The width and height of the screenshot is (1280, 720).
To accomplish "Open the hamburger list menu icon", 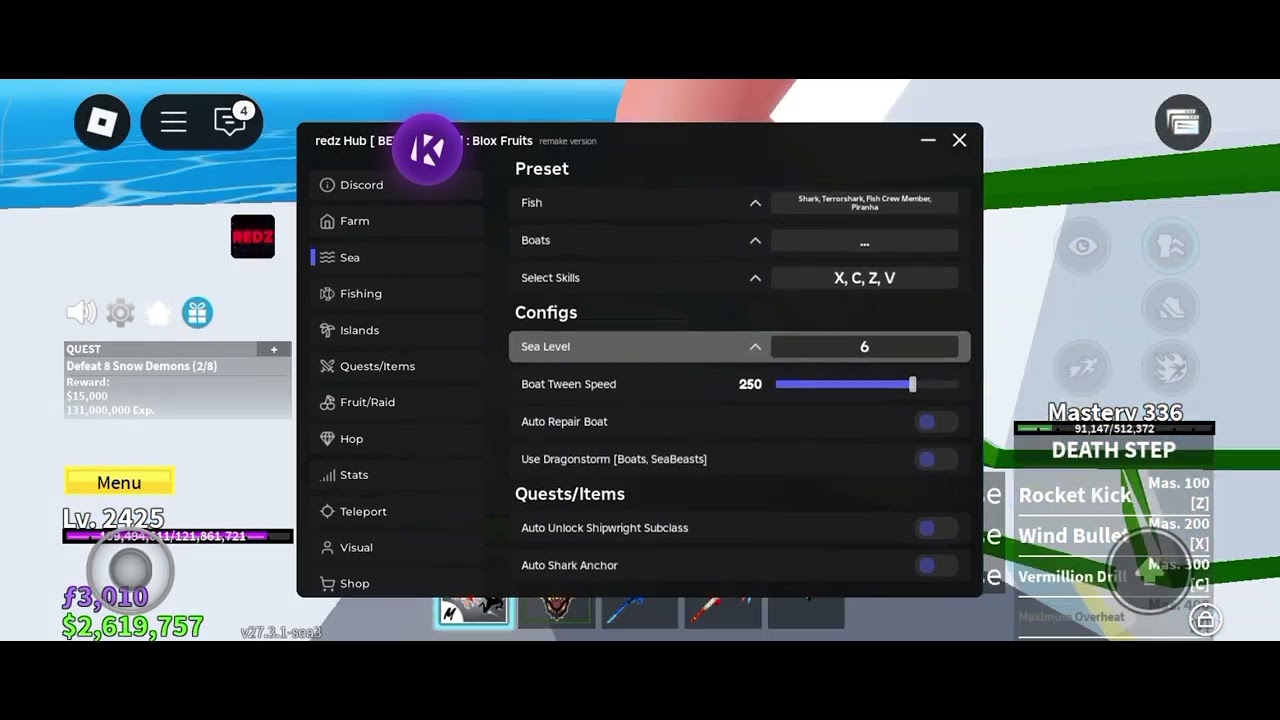I will [x=174, y=122].
